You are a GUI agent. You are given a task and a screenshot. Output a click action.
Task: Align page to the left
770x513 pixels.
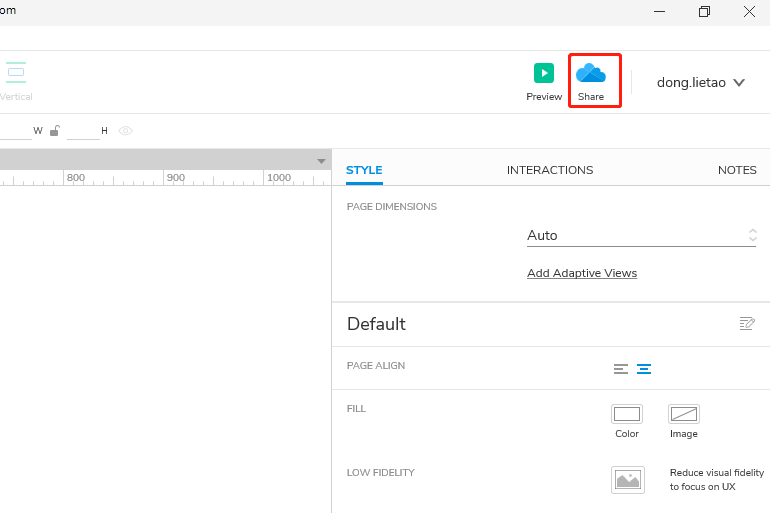pos(621,368)
